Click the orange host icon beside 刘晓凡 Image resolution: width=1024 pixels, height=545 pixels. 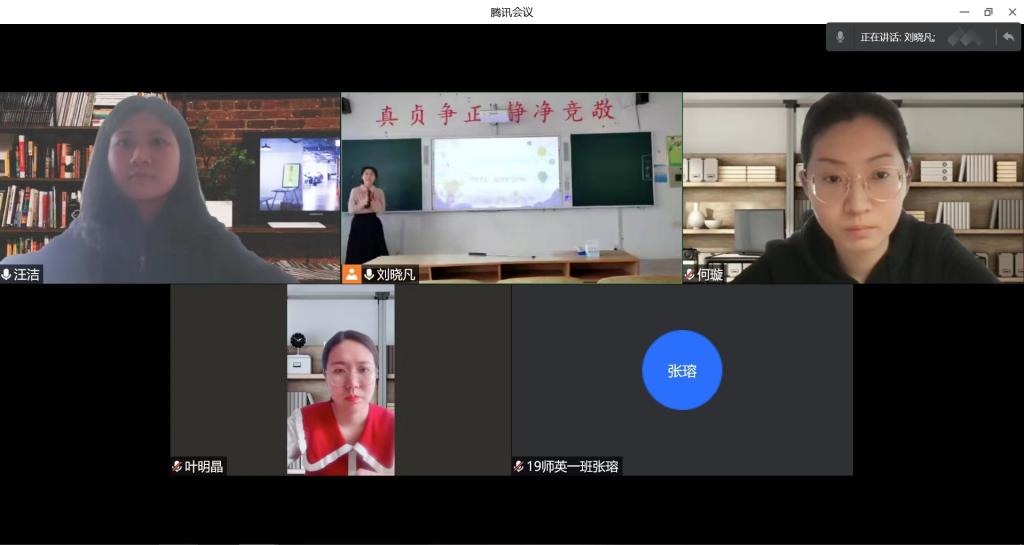click(x=352, y=274)
